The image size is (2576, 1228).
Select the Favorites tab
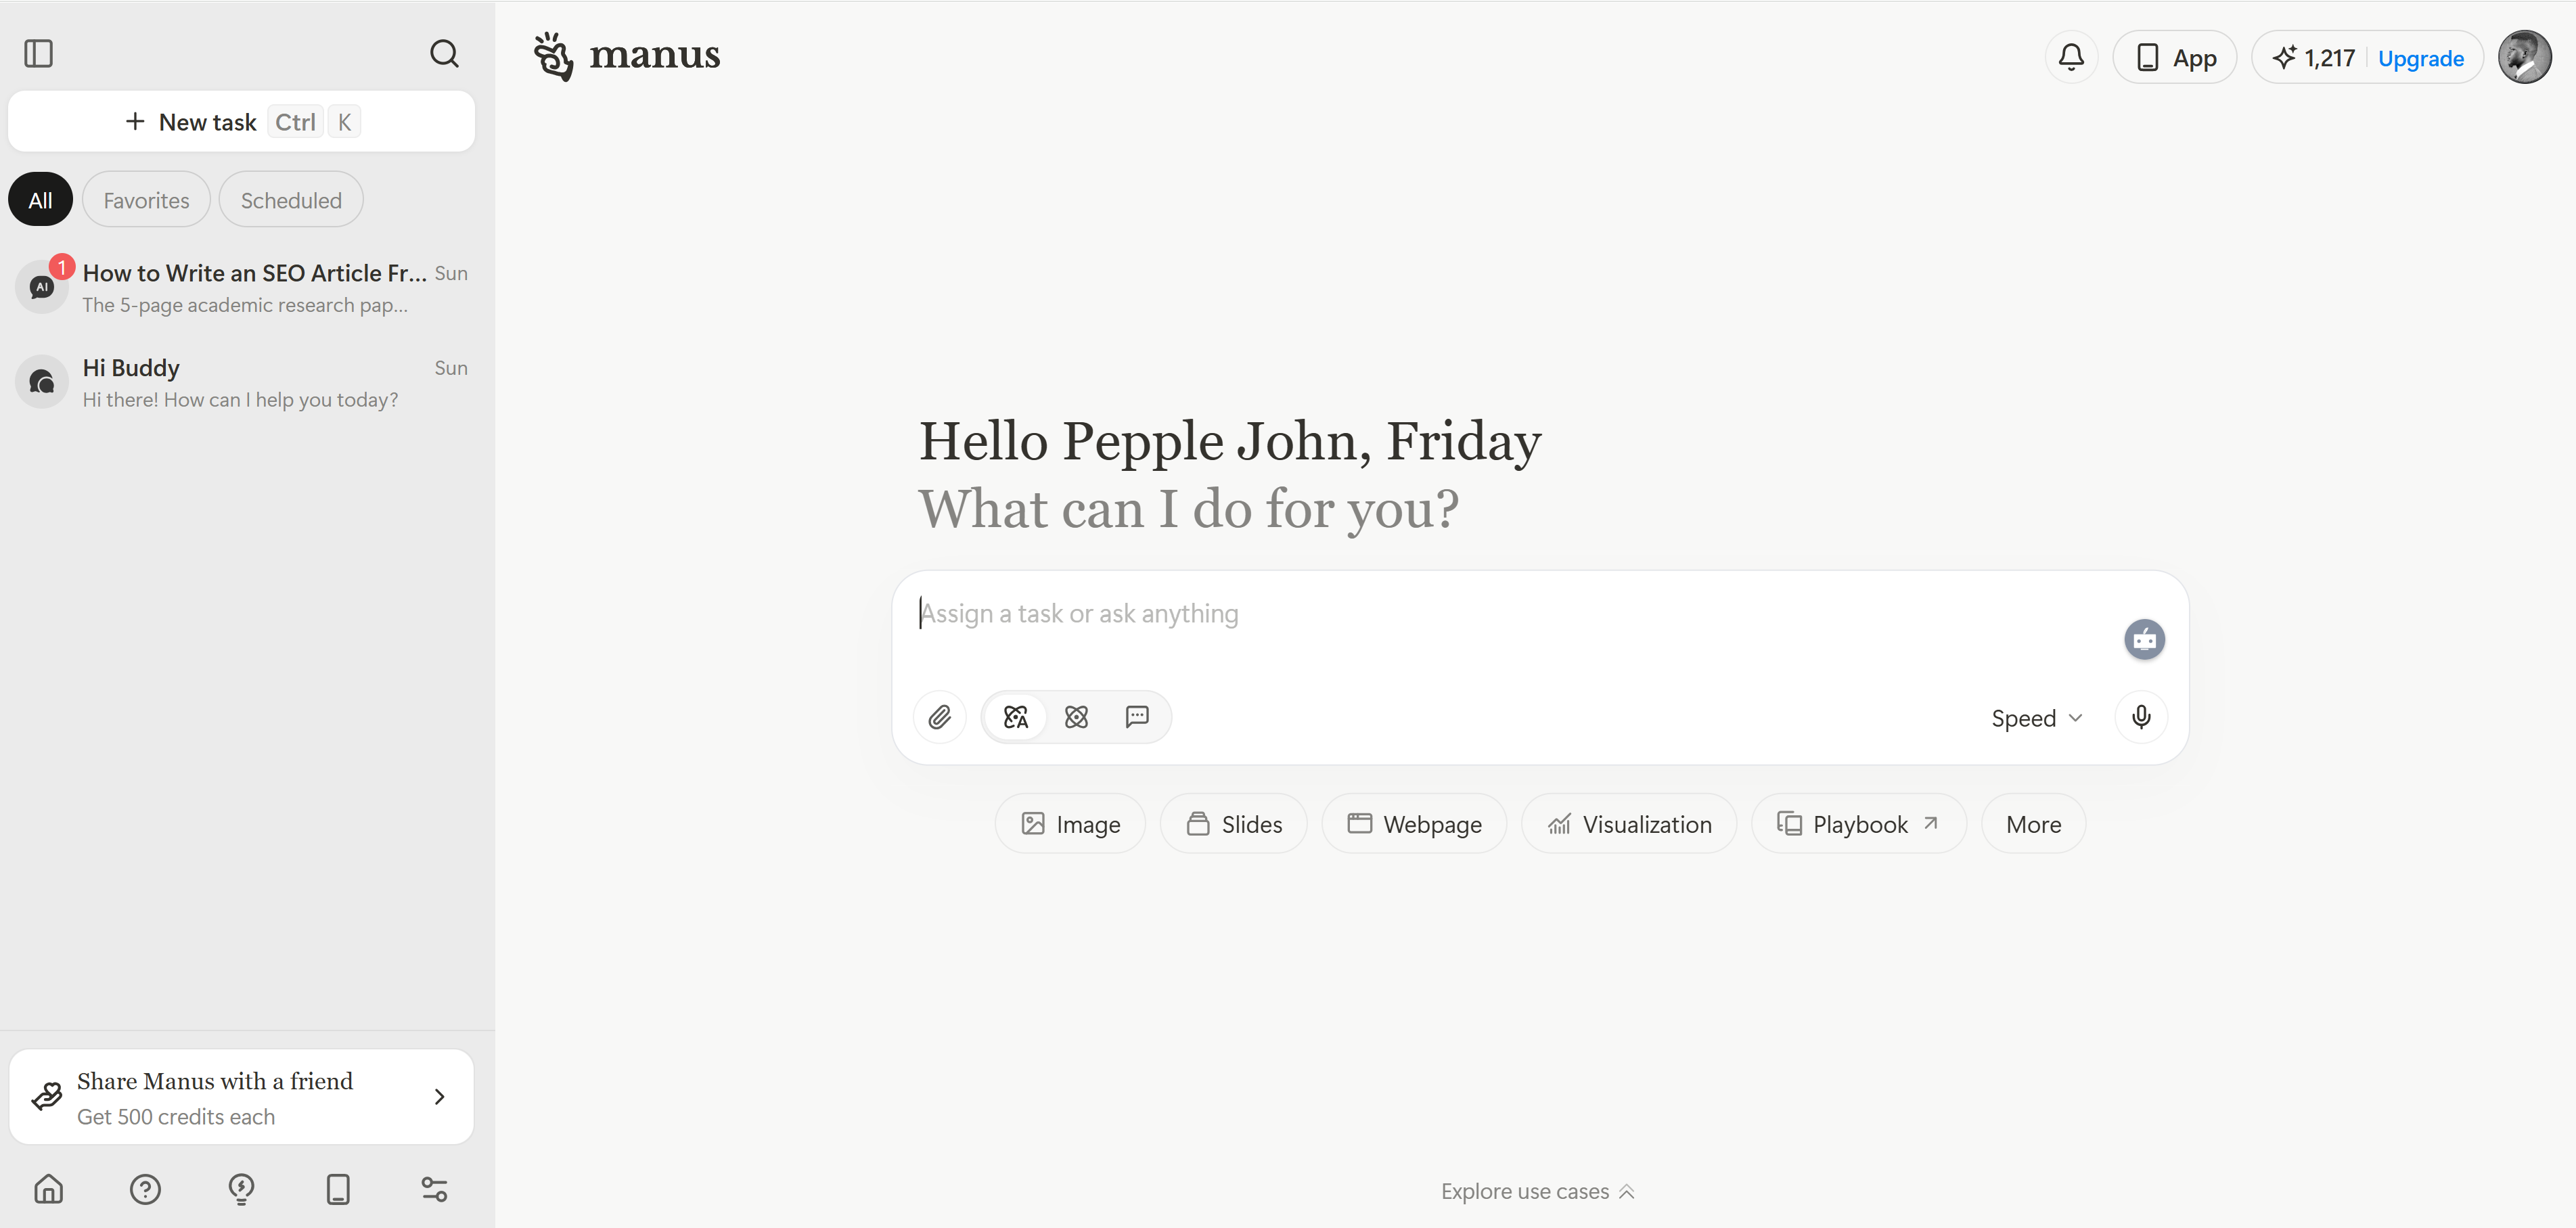click(146, 200)
